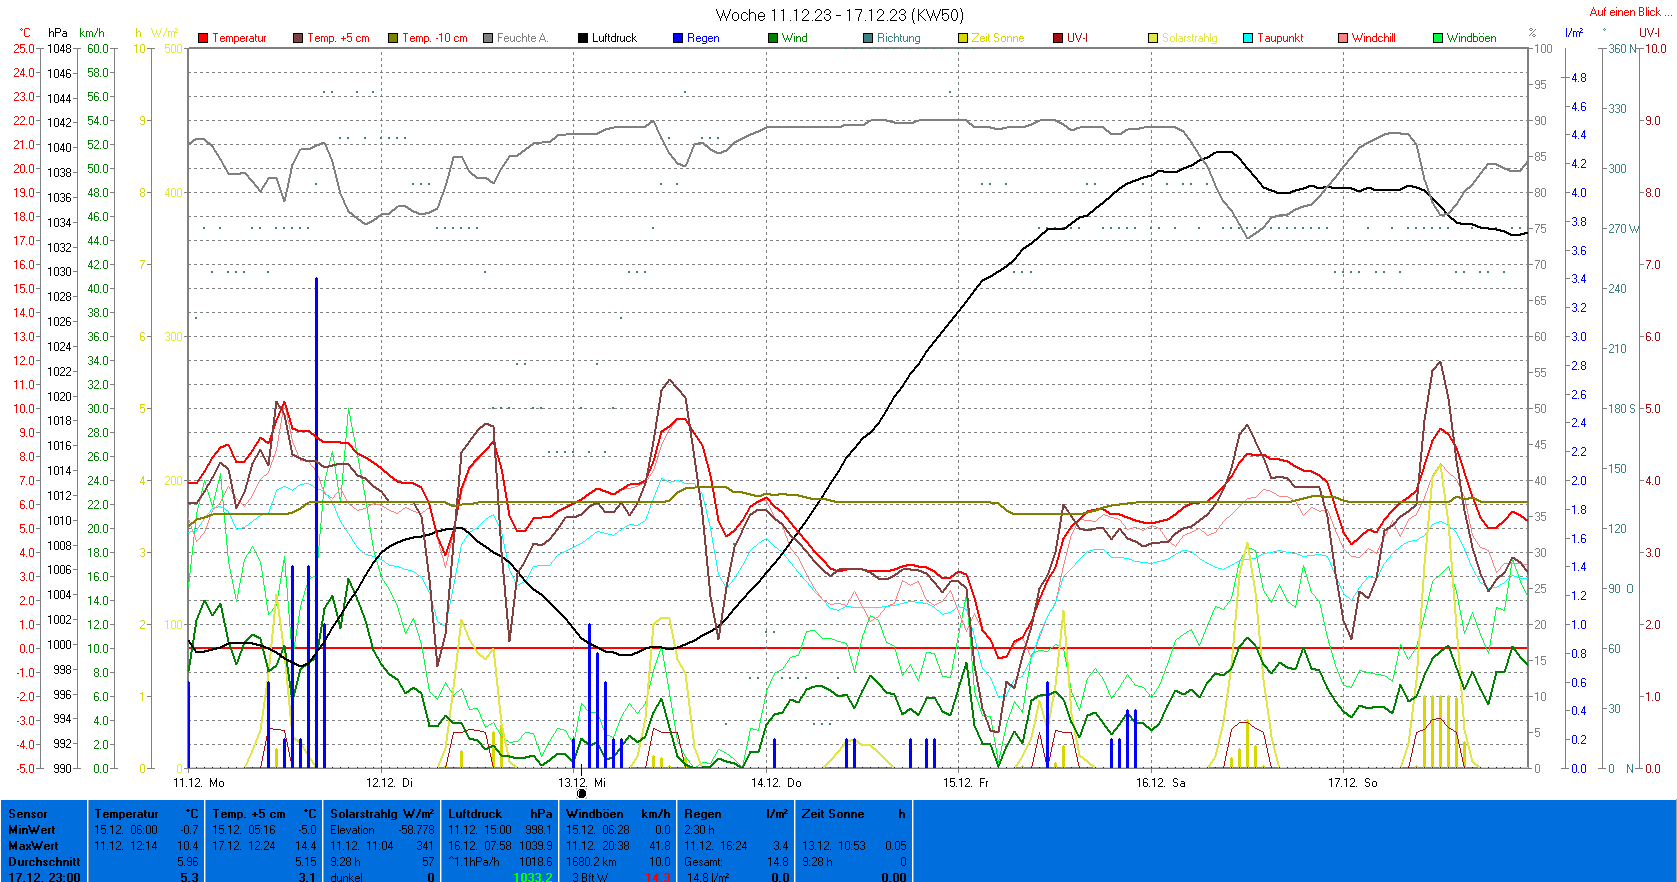Click the 'Temperatur °C' table column header

[146, 814]
